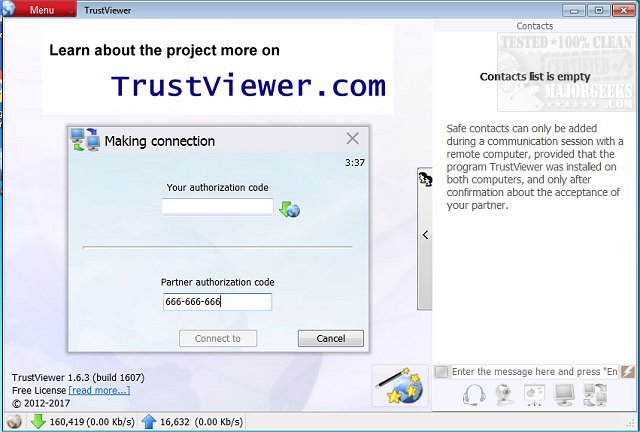Click the 16,632 (0.00 Kb/s) upload stat
This screenshot has height=432, width=640.
[201, 421]
